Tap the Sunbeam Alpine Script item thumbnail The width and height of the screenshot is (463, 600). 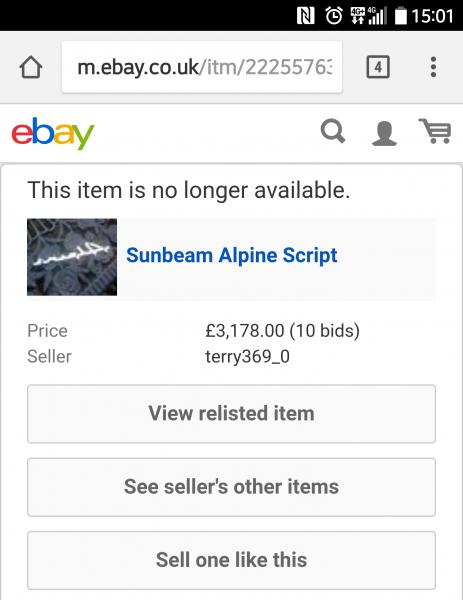pos(72,257)
